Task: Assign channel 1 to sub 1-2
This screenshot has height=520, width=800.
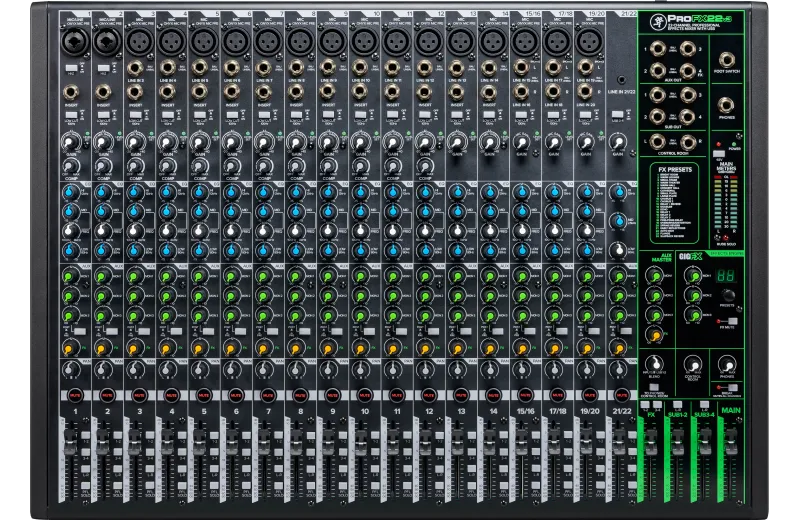Action: [85, 435]
